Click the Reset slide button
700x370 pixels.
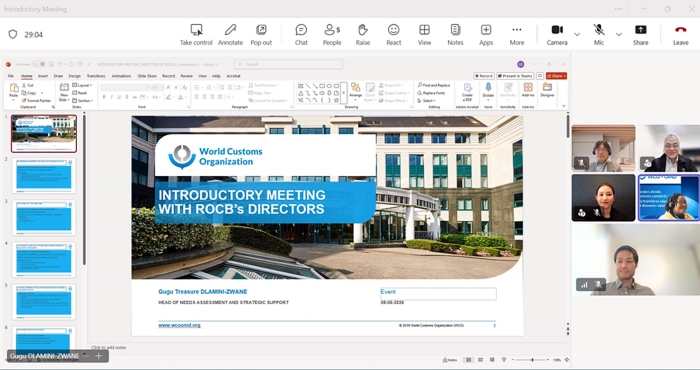79,93
